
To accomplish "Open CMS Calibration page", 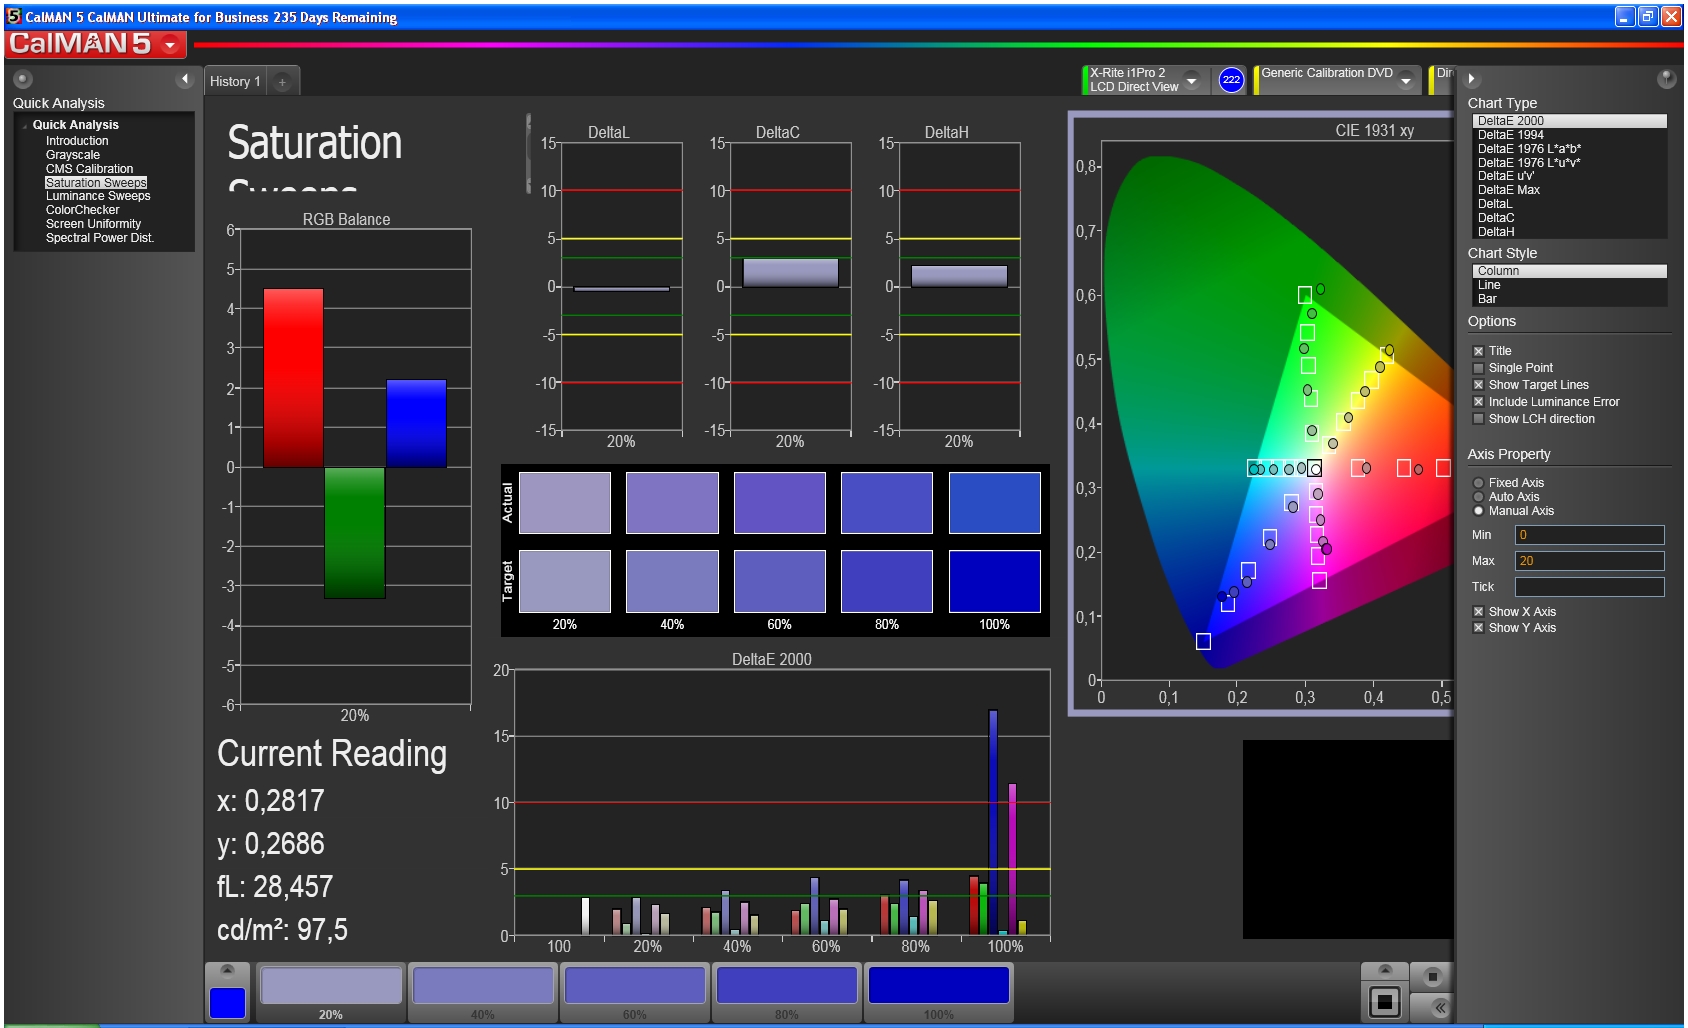I will (x=89, y=169).
